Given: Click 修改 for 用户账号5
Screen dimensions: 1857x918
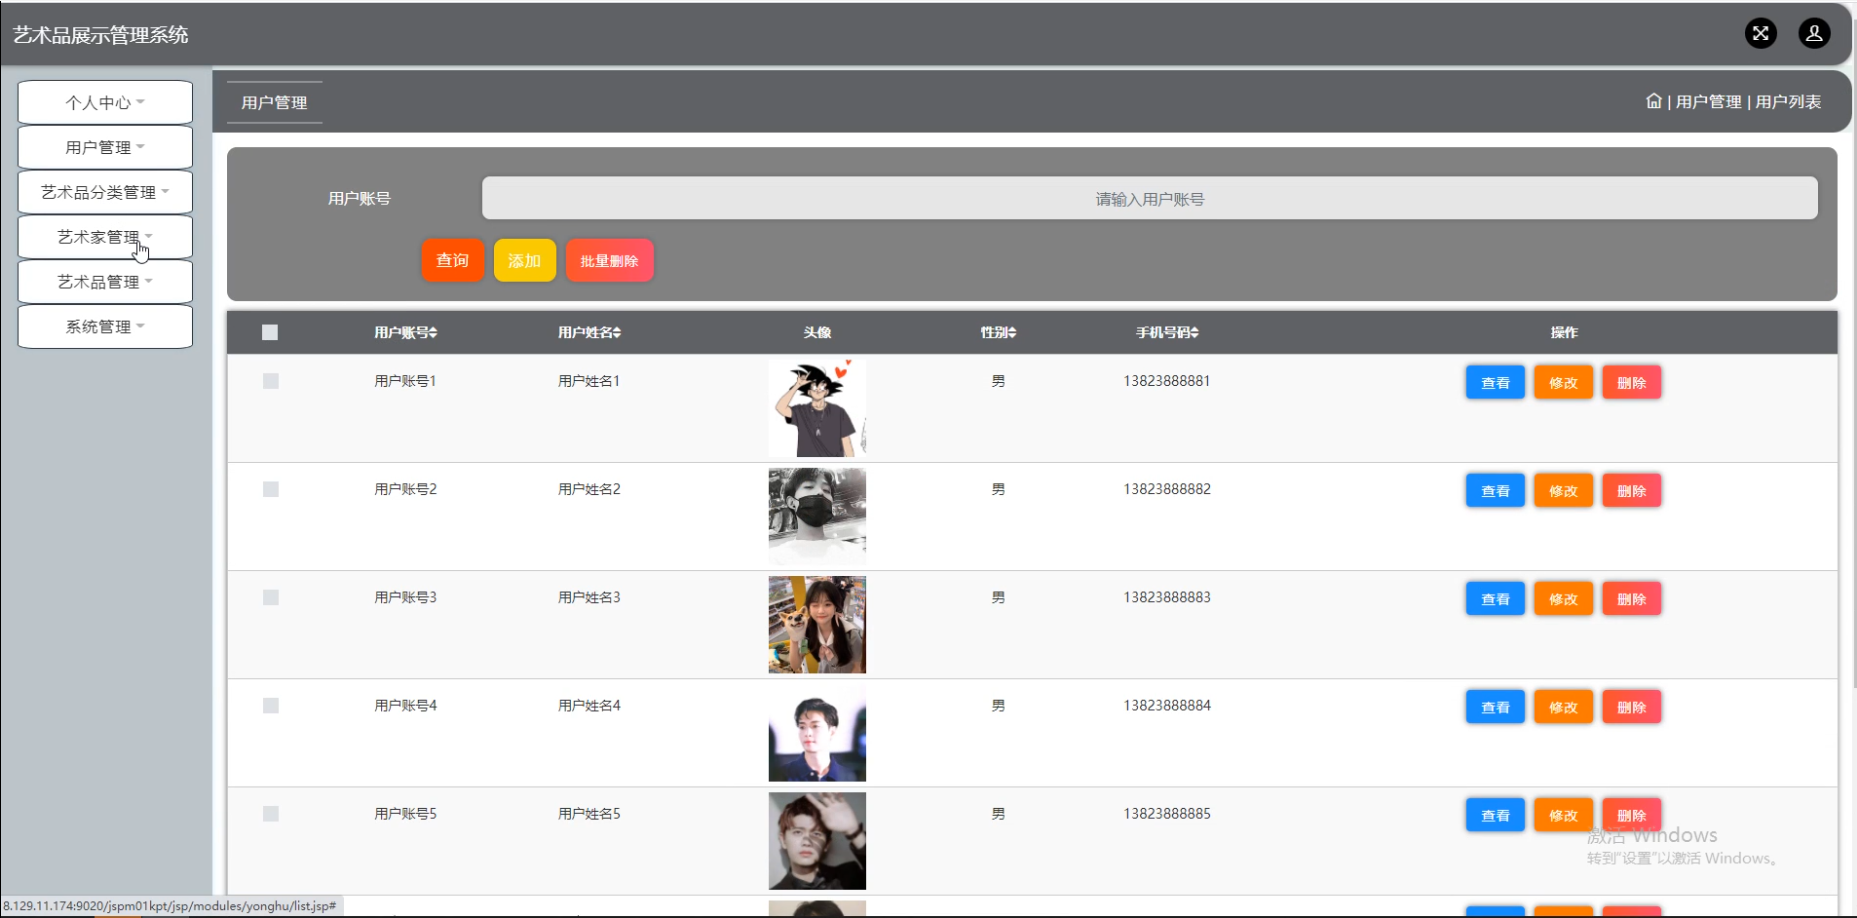Looking at the screenshot, I should click(x=1563, y=815).
